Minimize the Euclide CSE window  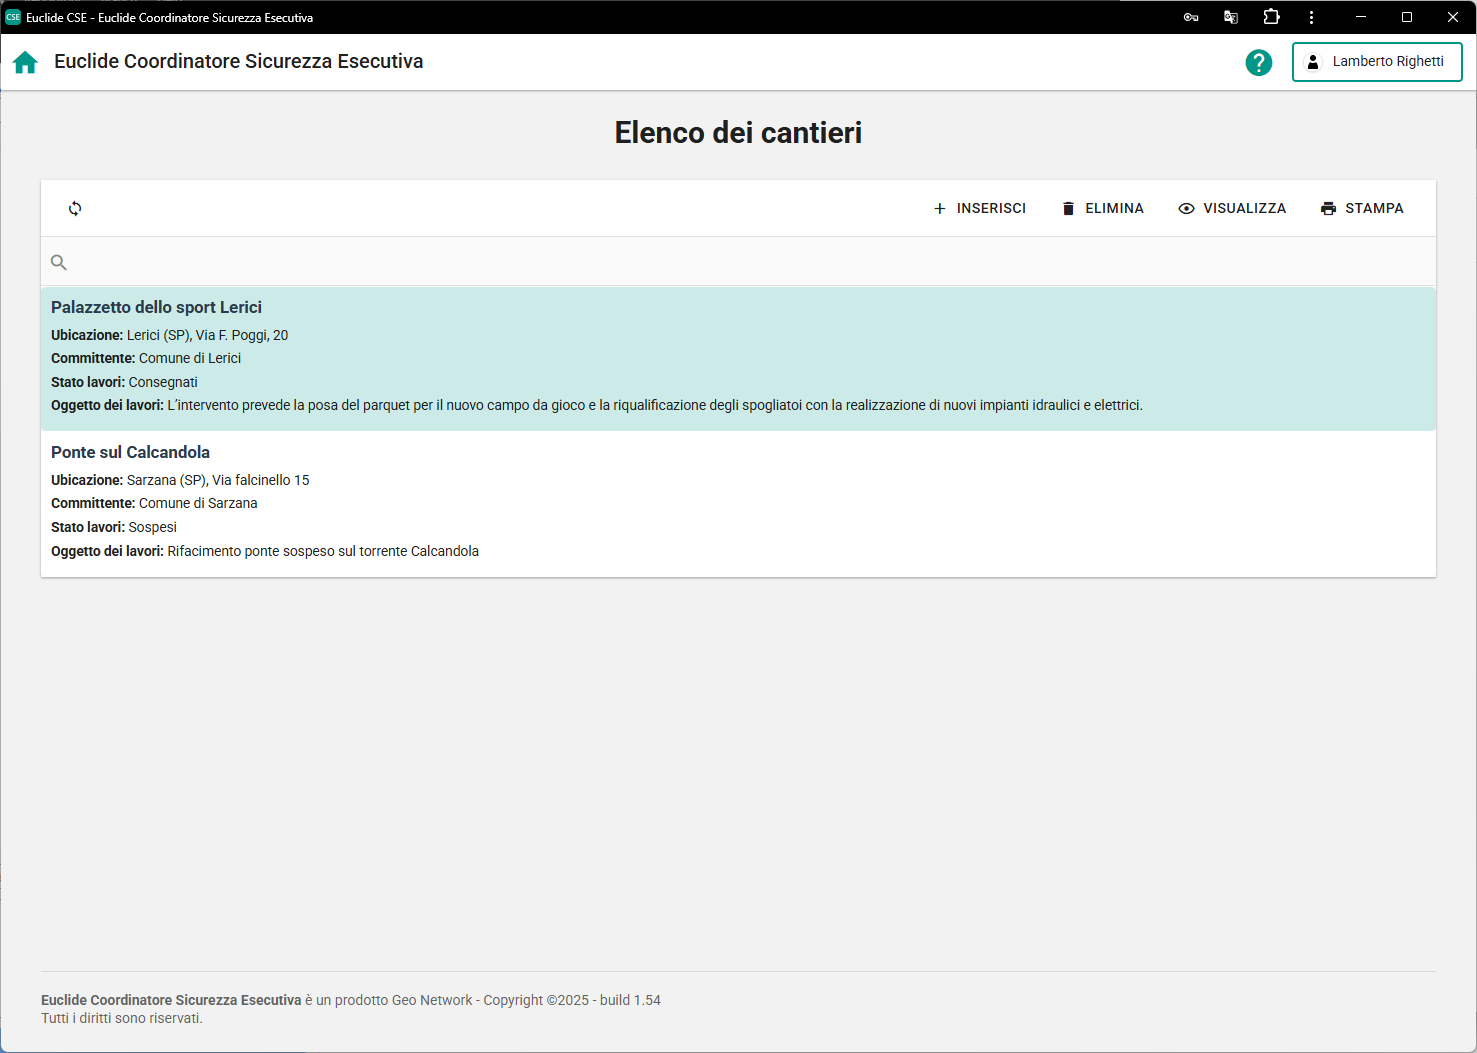(1361, 17)
